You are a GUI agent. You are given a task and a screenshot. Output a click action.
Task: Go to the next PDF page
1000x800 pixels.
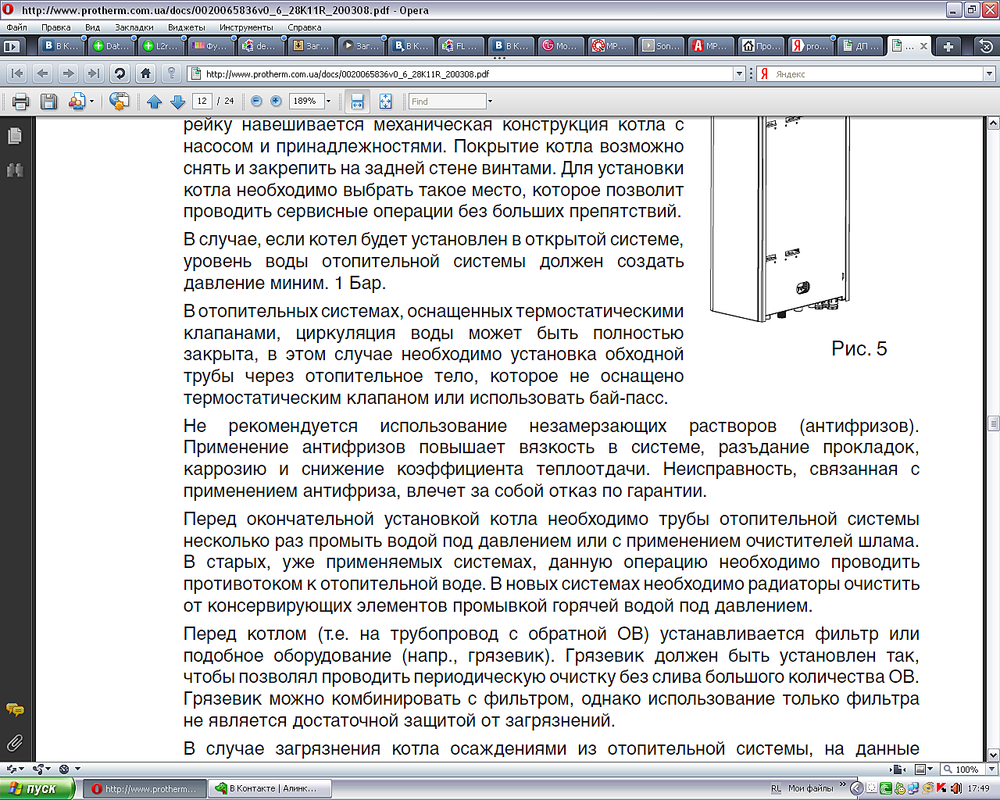178,100
